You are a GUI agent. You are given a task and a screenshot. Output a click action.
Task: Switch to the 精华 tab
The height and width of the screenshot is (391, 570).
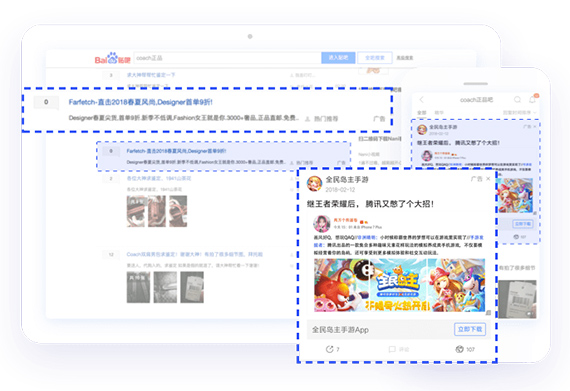click(439, 113)
